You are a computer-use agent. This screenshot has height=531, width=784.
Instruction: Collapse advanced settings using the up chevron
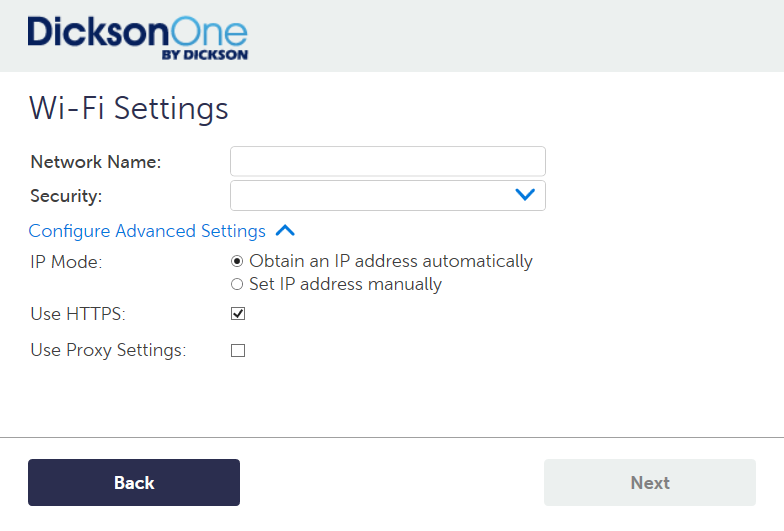click(x=285, y=231)
